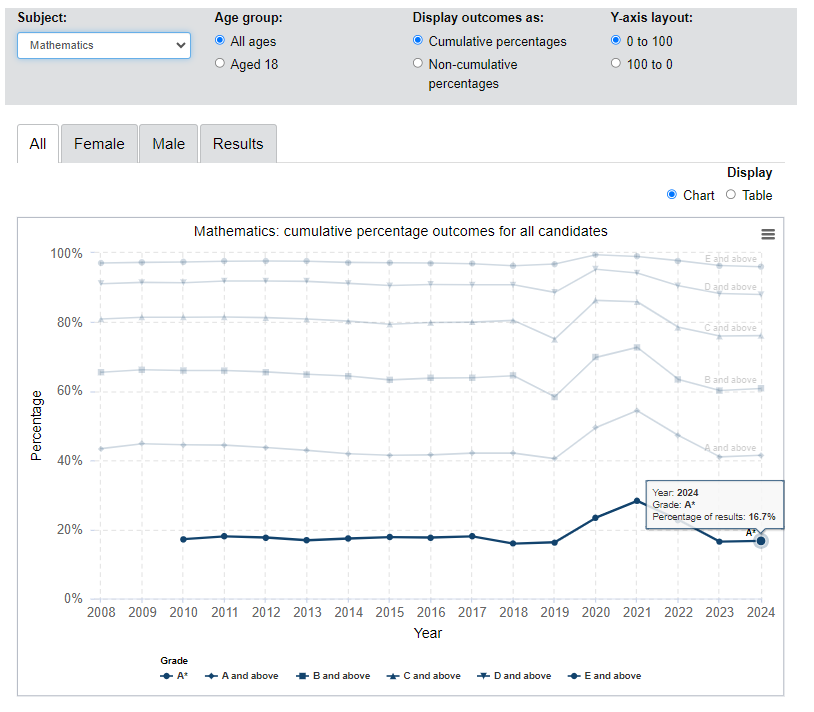Viewport: 814px width, 712px height.
Task: Switch to the Female tab
Action: (99, 144)
